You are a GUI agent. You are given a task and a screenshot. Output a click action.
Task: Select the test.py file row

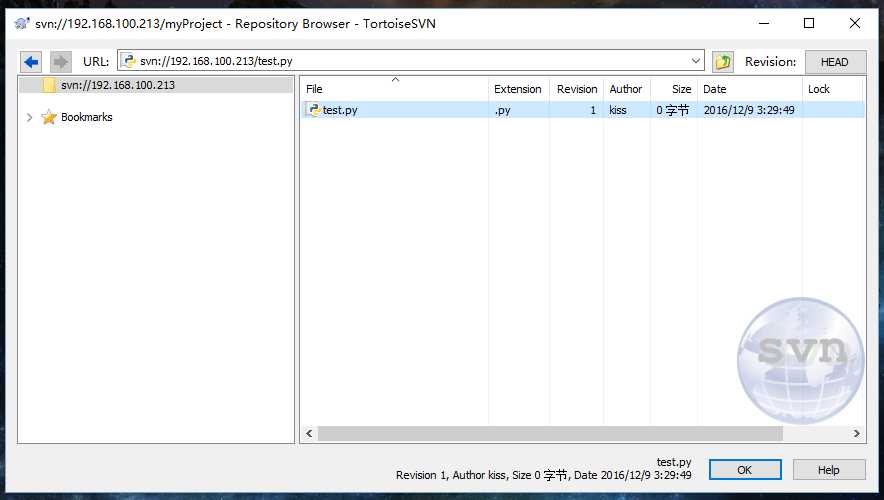(582, 110)
